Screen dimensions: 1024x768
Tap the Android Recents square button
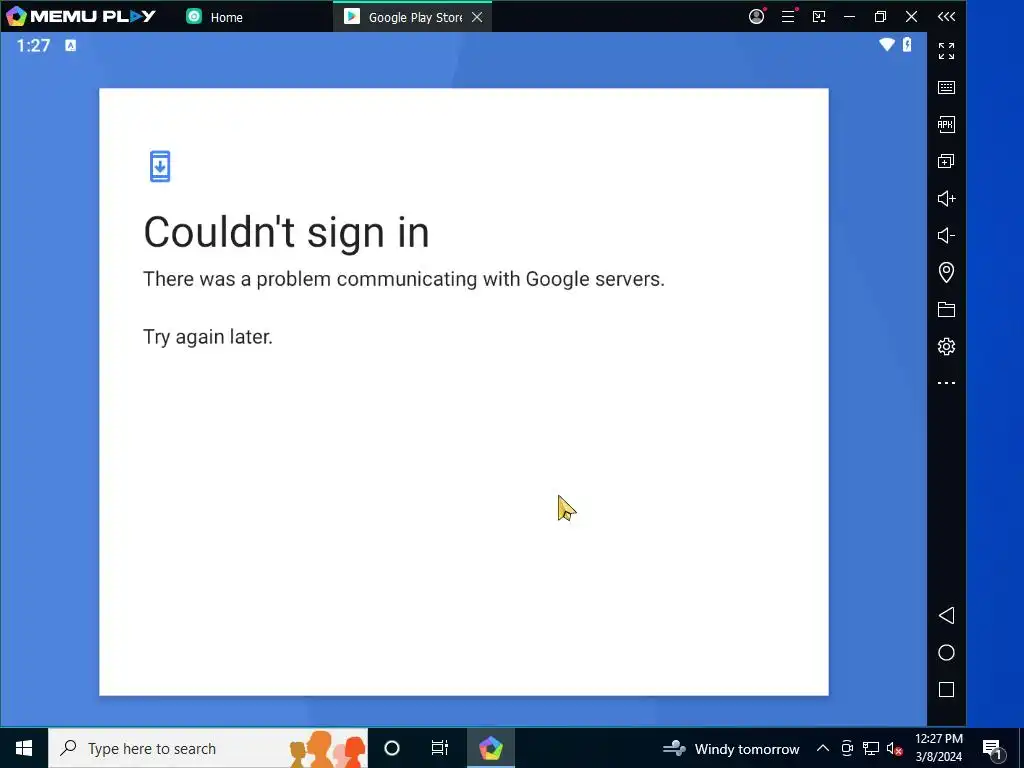point(946,690)
